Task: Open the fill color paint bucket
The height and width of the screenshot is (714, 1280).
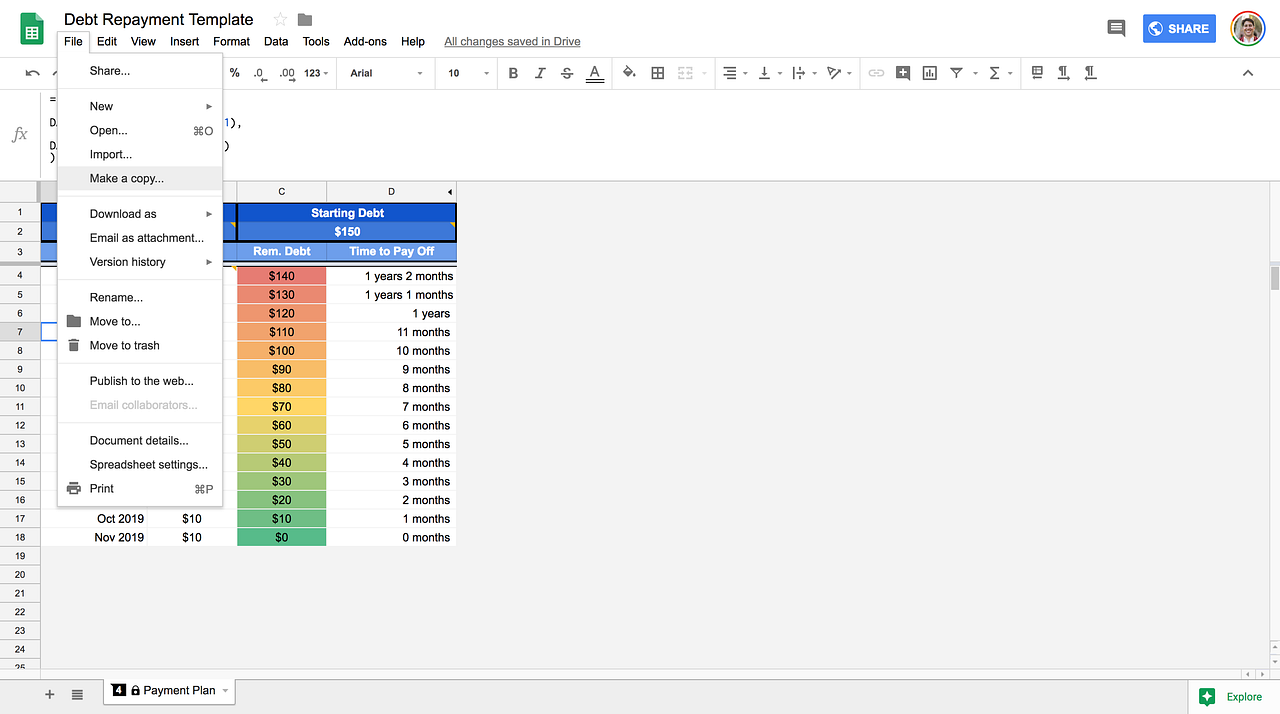Action: (629, 73)
